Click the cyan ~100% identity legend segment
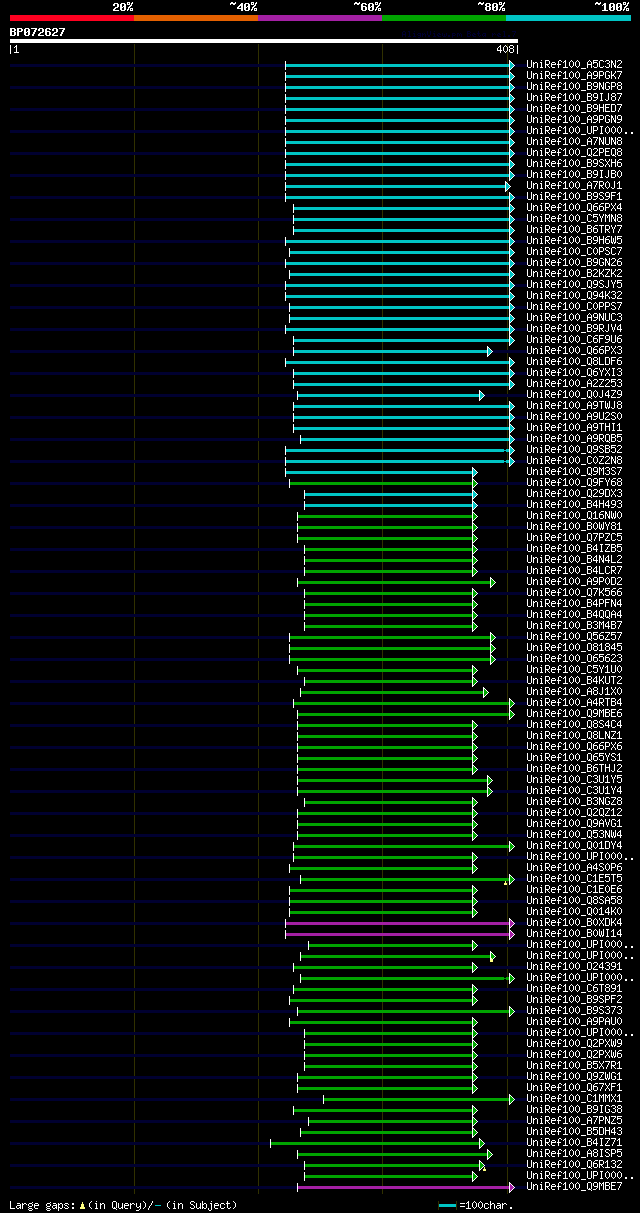The image size is (640, 1213). coord(568,17)
